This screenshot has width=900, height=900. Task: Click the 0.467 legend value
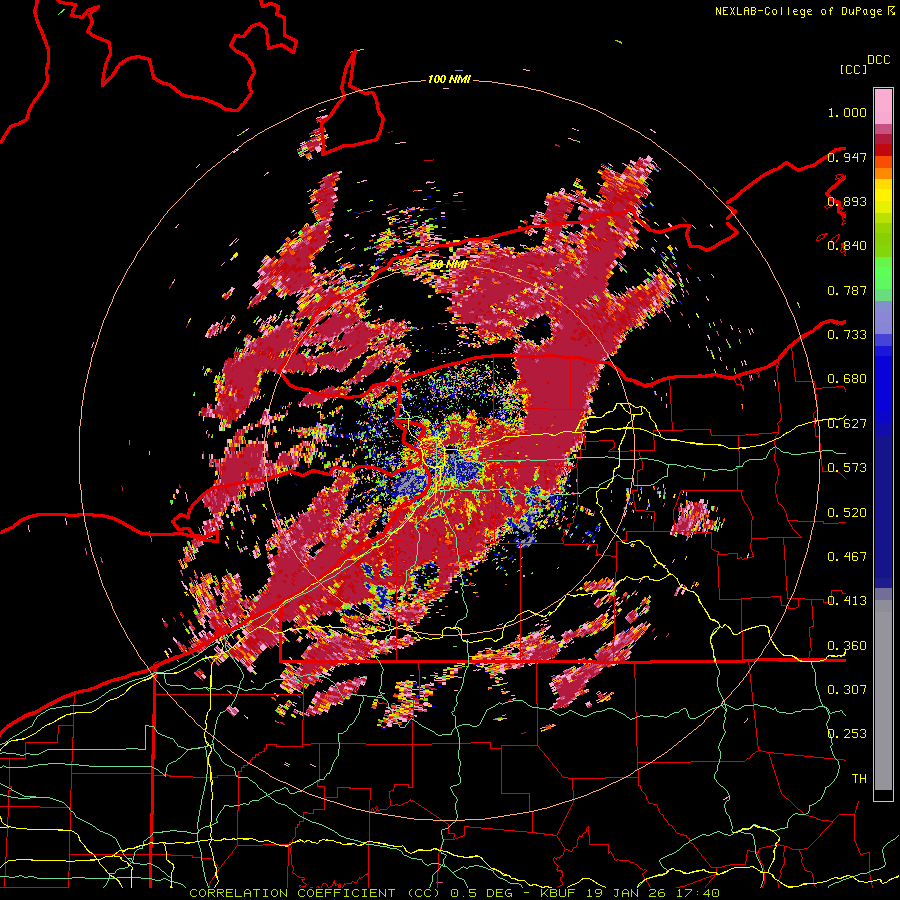[x=847, y=557]
